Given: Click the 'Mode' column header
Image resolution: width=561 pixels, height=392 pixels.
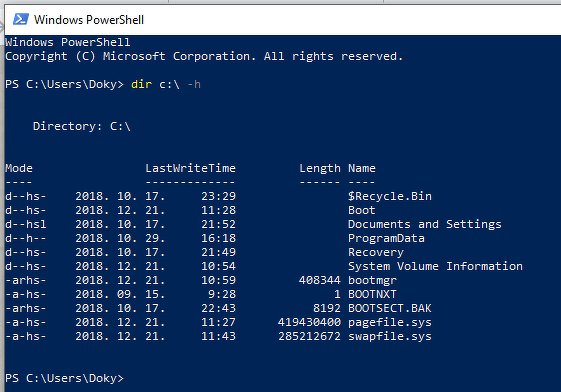Looking at the screenshot, I should point(19,168).
